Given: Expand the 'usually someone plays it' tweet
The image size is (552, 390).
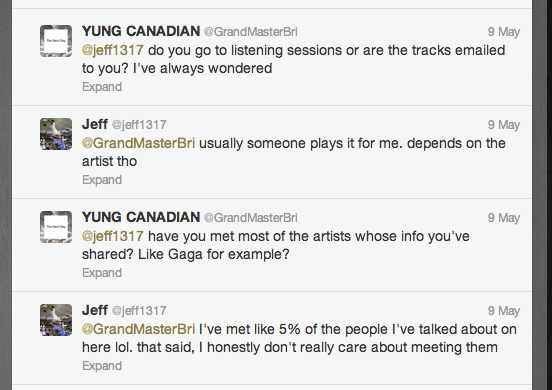Looking at the screenshot, I should pos(102,180).
